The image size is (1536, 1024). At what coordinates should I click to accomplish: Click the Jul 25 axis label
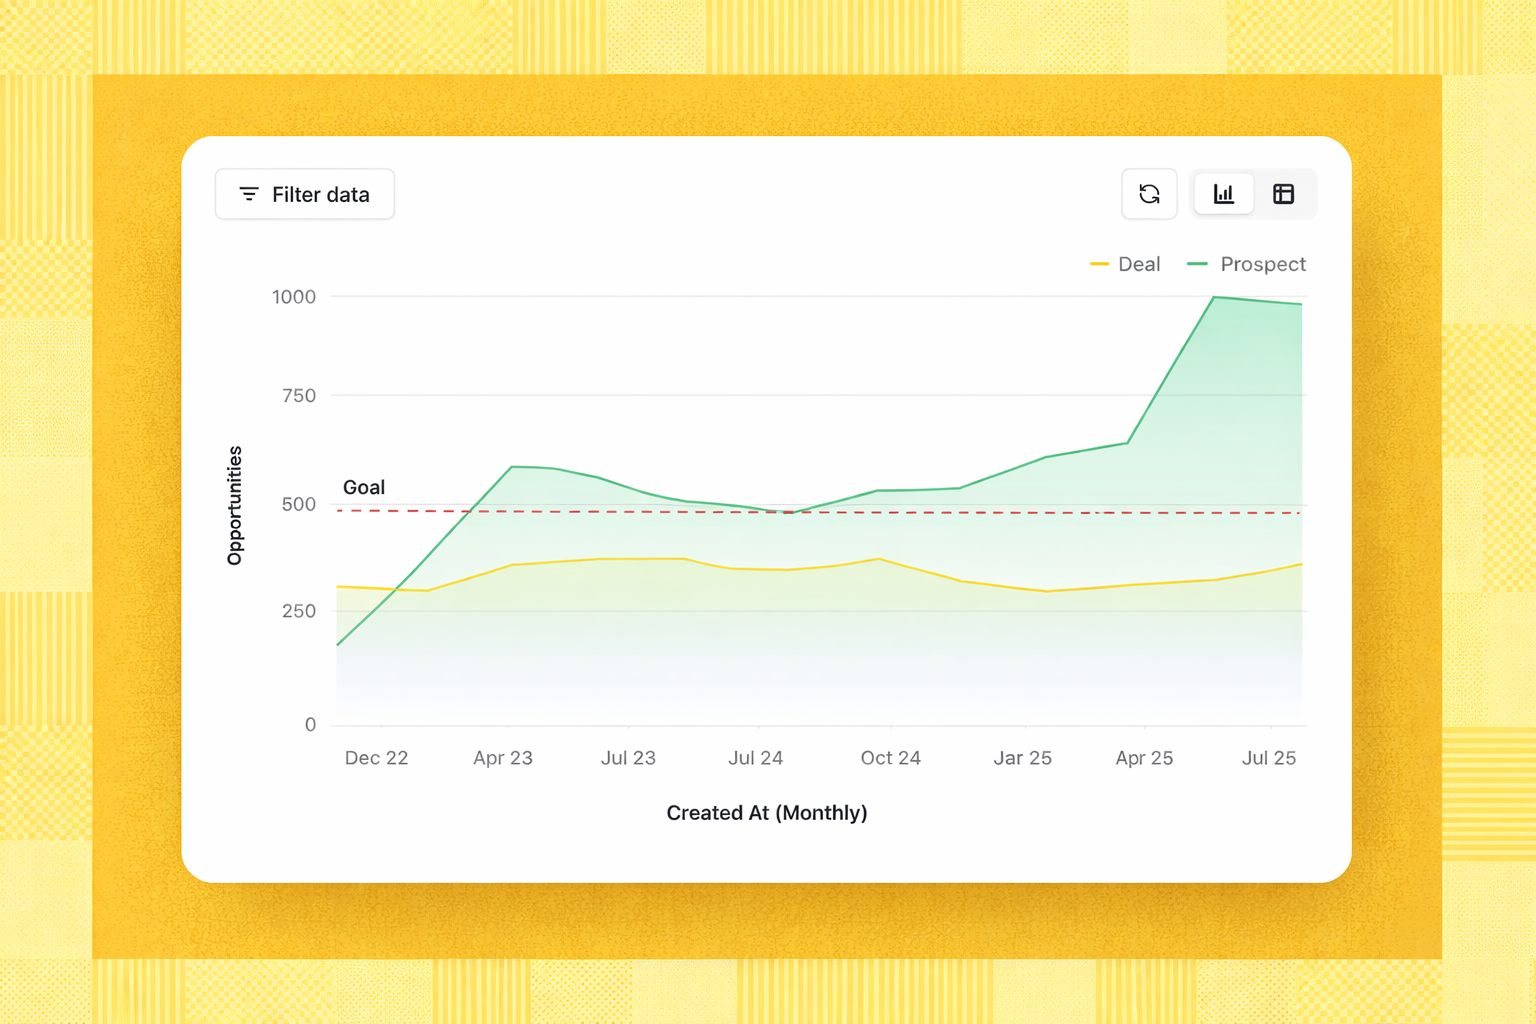coord(1268,758)
